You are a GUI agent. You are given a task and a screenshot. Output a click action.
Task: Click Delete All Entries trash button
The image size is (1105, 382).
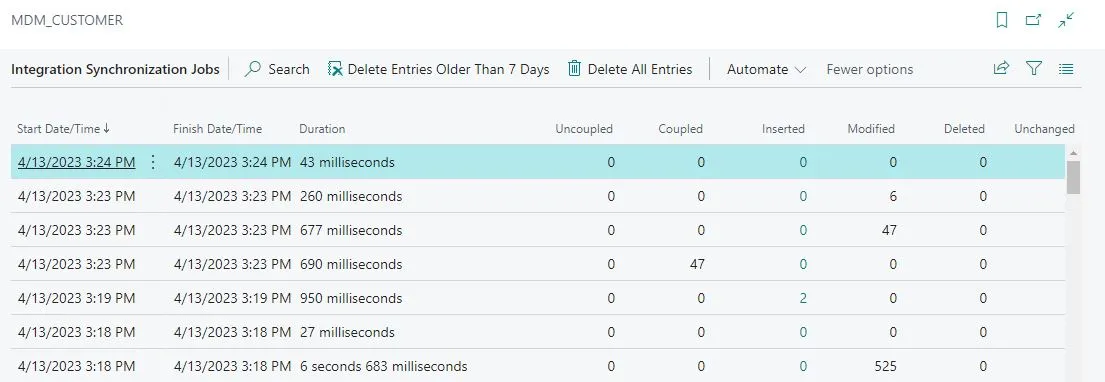(630, 69)
